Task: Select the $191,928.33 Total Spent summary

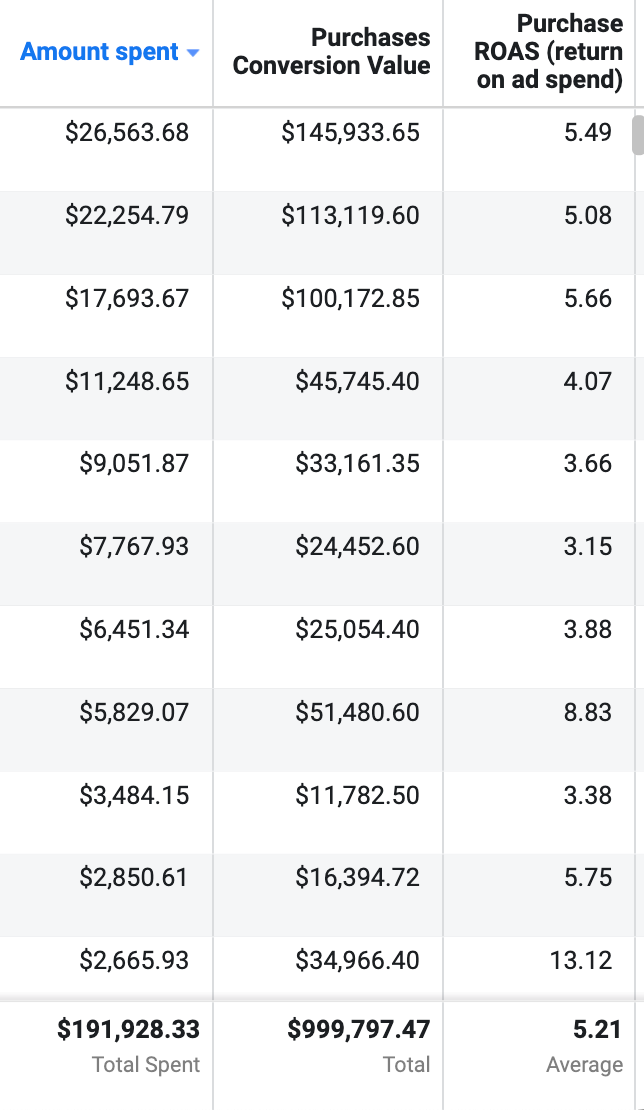Action: point(128,1029)
